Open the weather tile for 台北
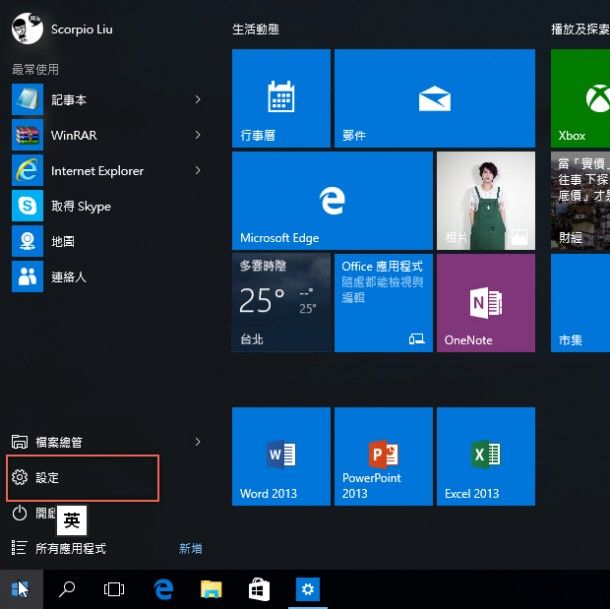Screen dimensions: 610x609 pos(281,302)
